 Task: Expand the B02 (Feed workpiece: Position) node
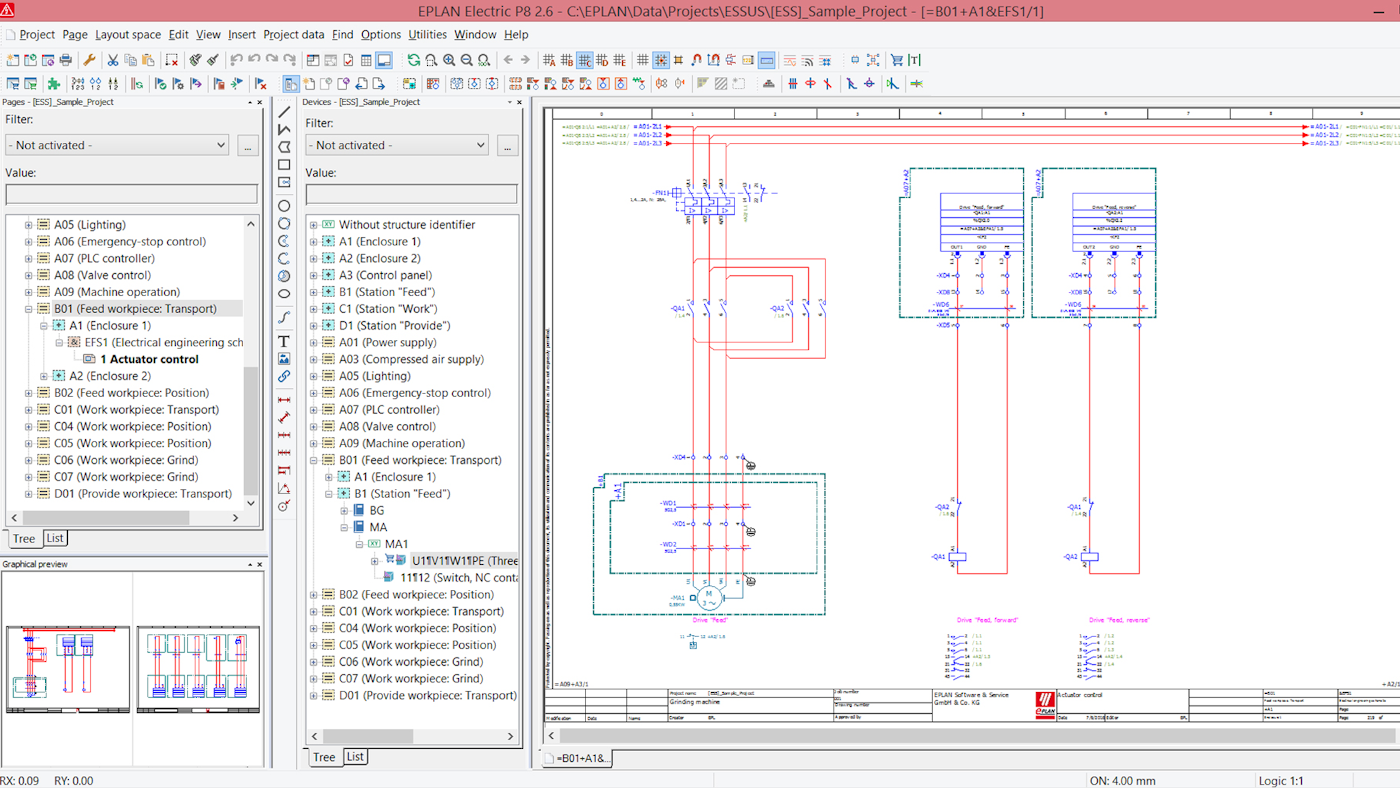[x=313, y=594]
